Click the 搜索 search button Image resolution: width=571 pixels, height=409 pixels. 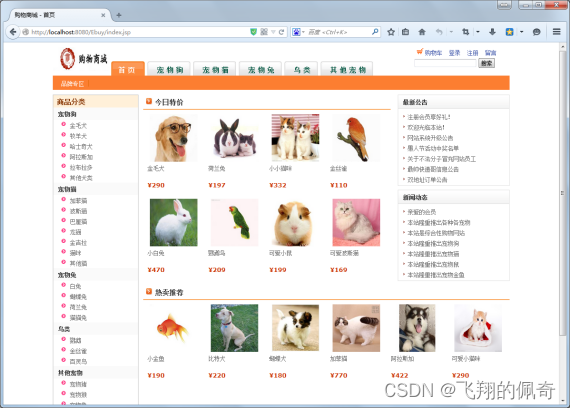[487, 63]
